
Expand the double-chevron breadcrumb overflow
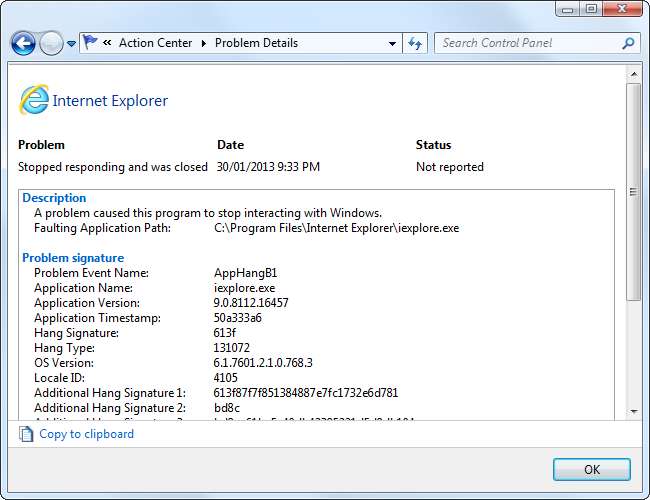(108, 43)
